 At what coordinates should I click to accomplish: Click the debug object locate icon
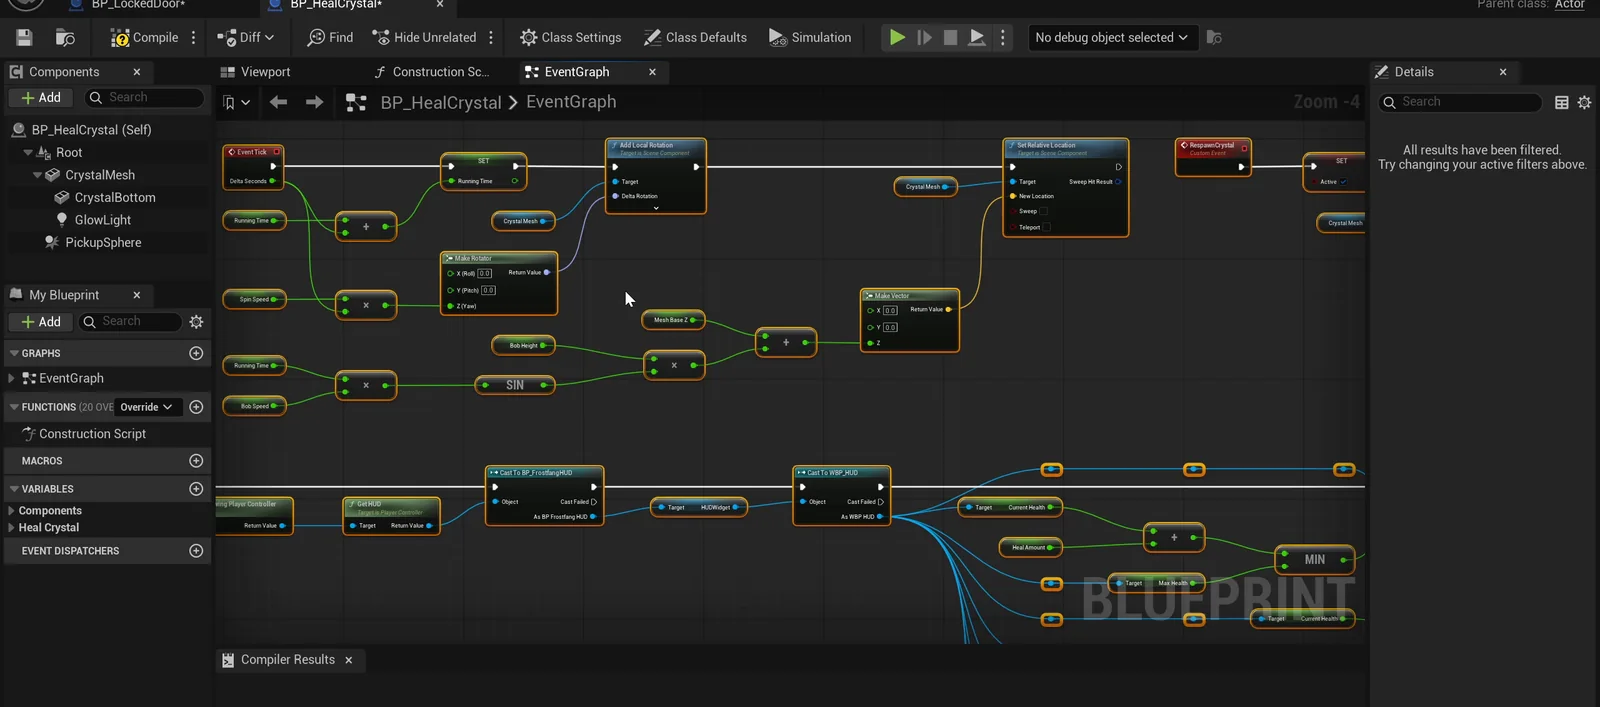click(x=1214, y=38)
